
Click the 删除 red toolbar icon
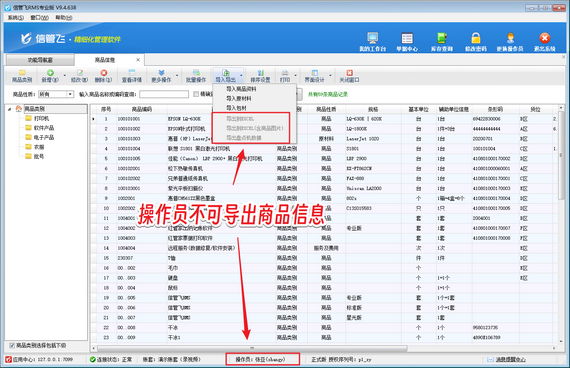tap(104, 76)
